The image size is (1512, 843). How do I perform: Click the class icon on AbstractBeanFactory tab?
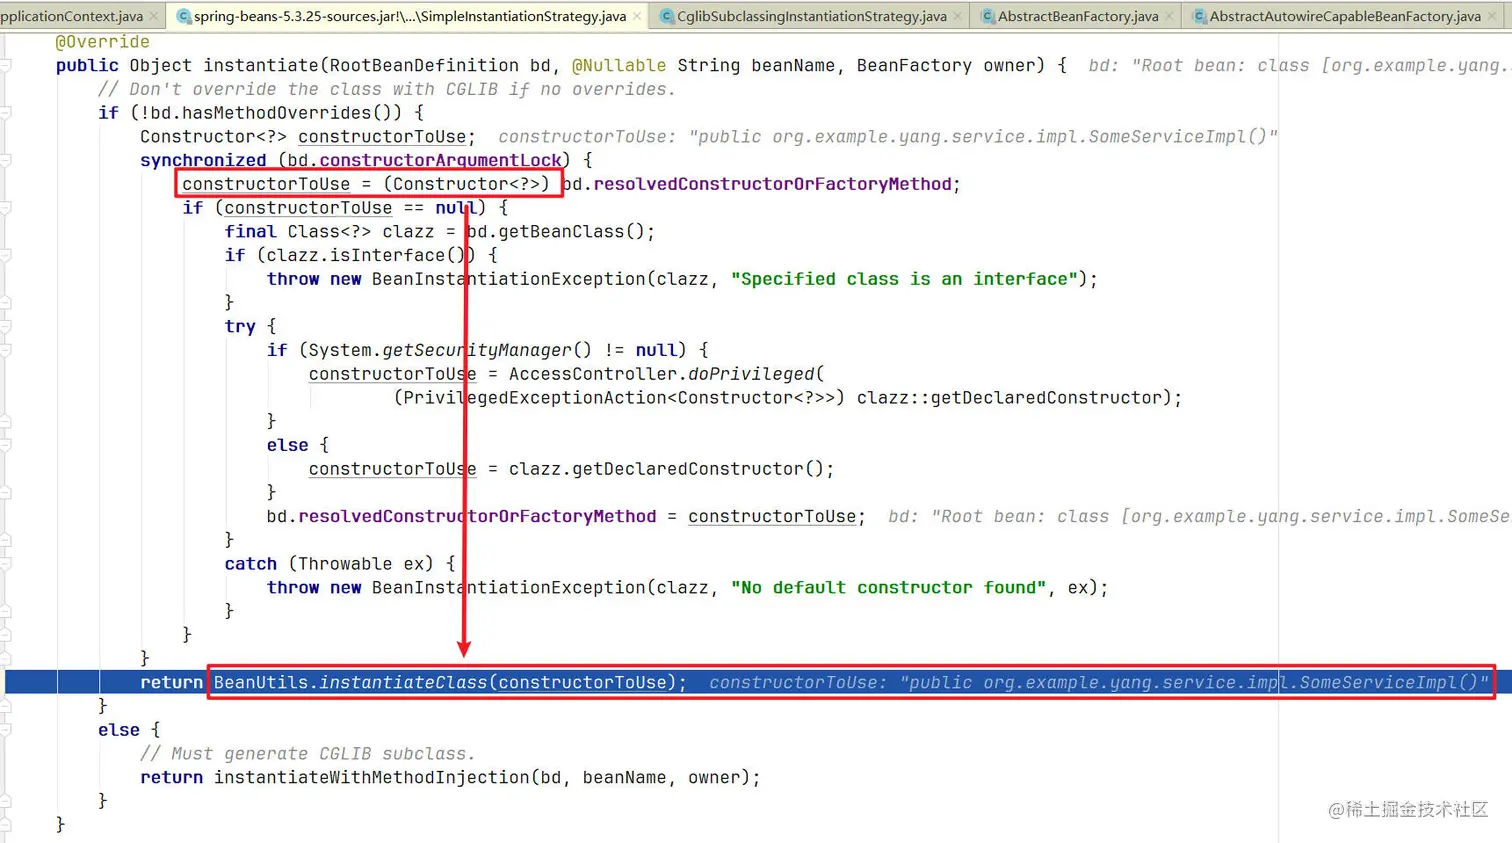(987, 16)
